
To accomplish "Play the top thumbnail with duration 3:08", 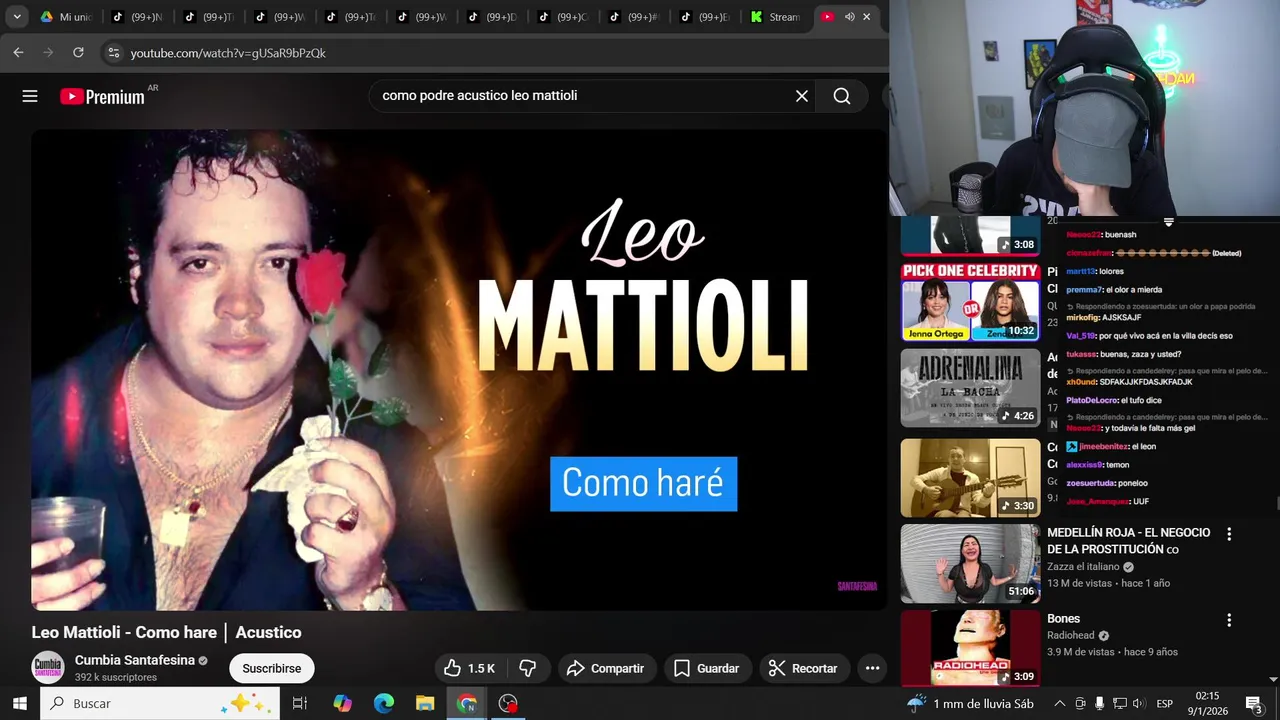I will coord(971,235).
